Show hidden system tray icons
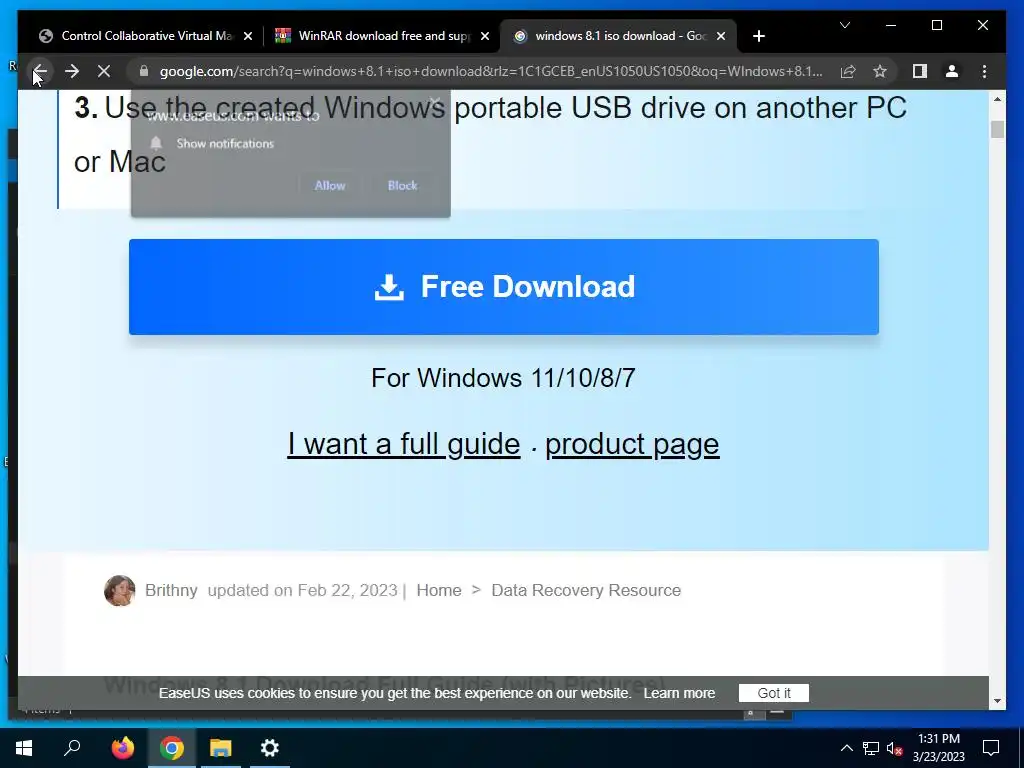This screenshot has width=1024, height=768. click(x=846, y=748)
